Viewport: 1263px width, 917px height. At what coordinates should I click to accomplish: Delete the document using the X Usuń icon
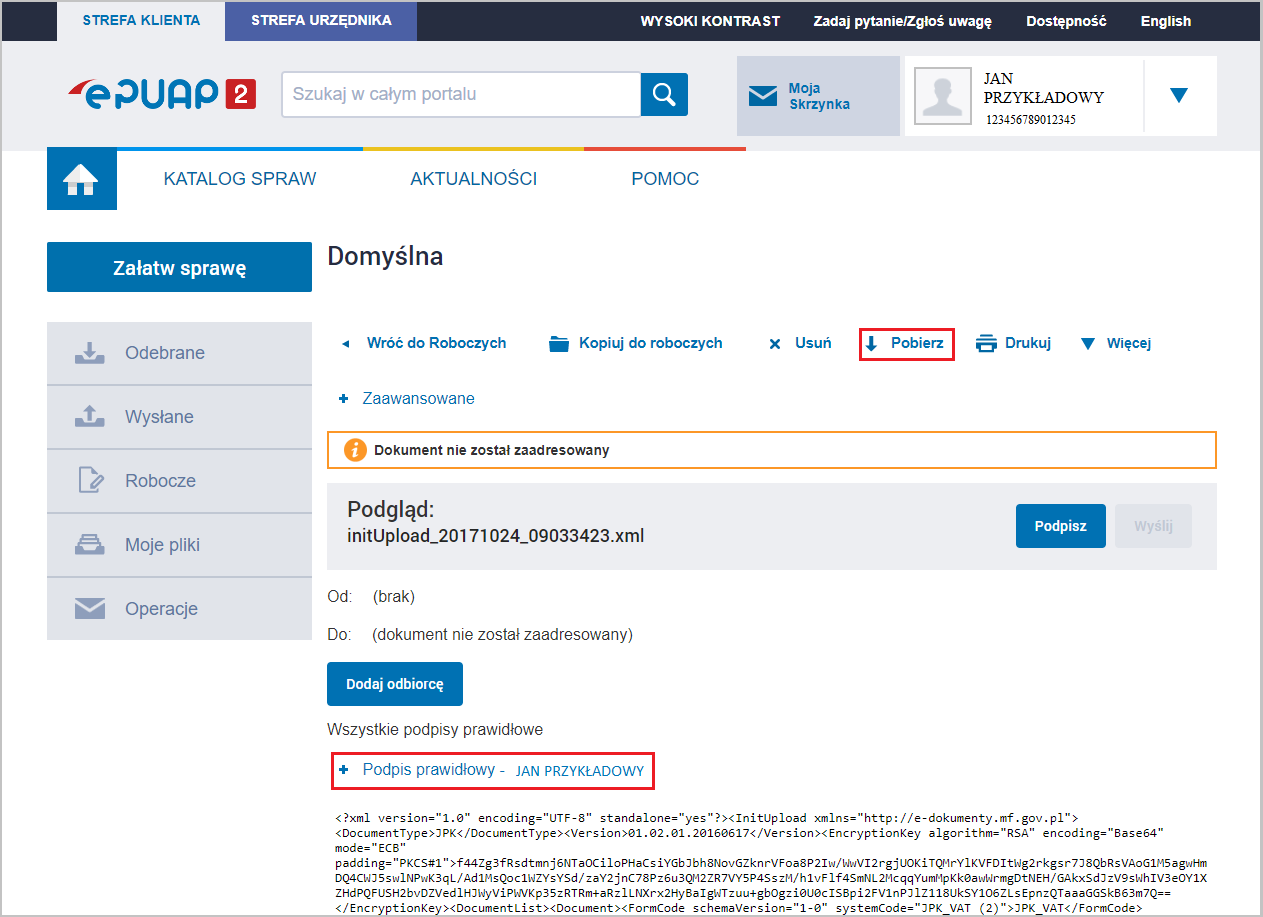[775, 343]
